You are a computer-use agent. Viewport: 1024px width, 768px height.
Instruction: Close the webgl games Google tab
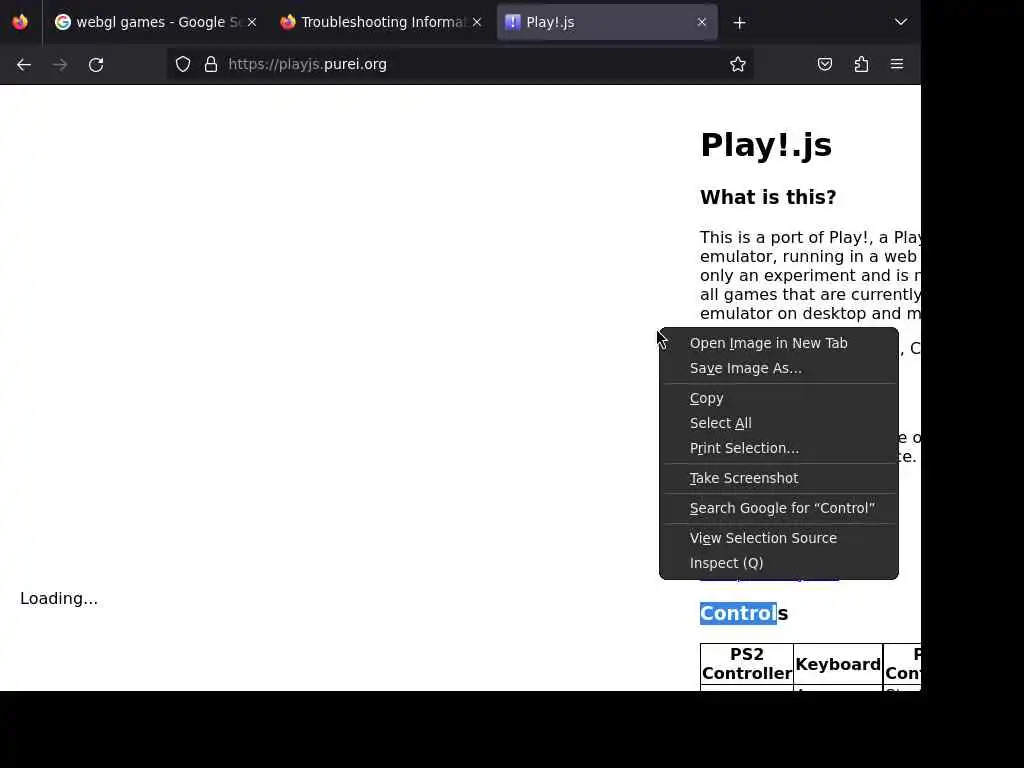coord(251,22)
